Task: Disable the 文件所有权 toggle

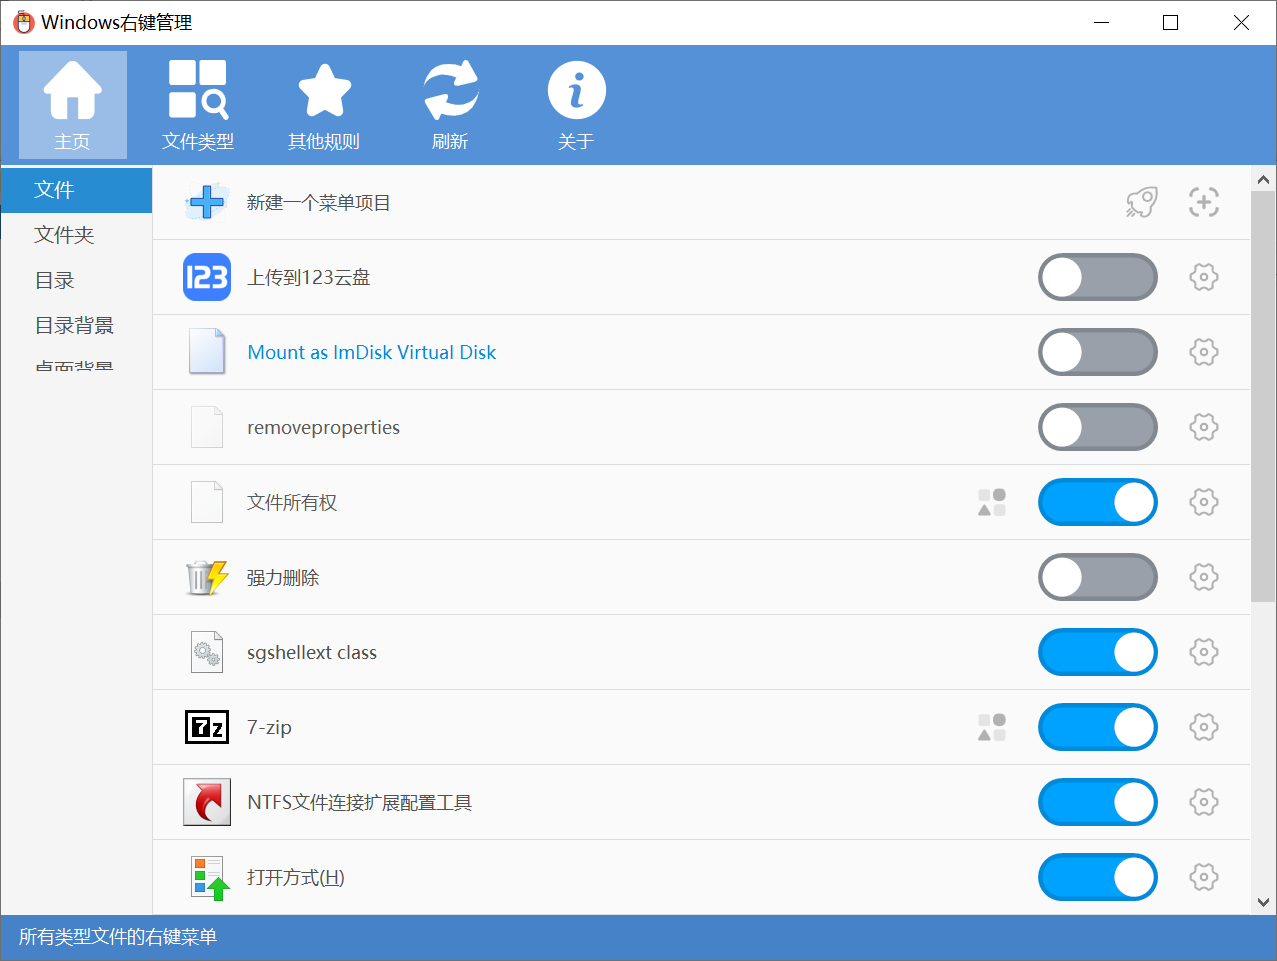Action: pyautogui.click(x=1098, y=502)
